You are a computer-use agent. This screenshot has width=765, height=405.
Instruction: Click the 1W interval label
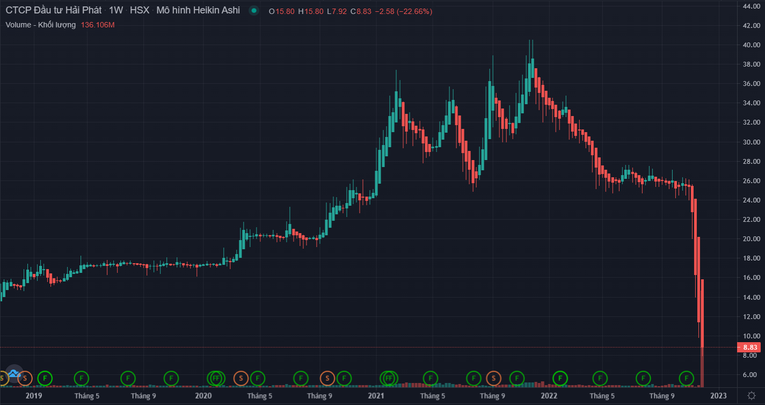tap(116, 10)
